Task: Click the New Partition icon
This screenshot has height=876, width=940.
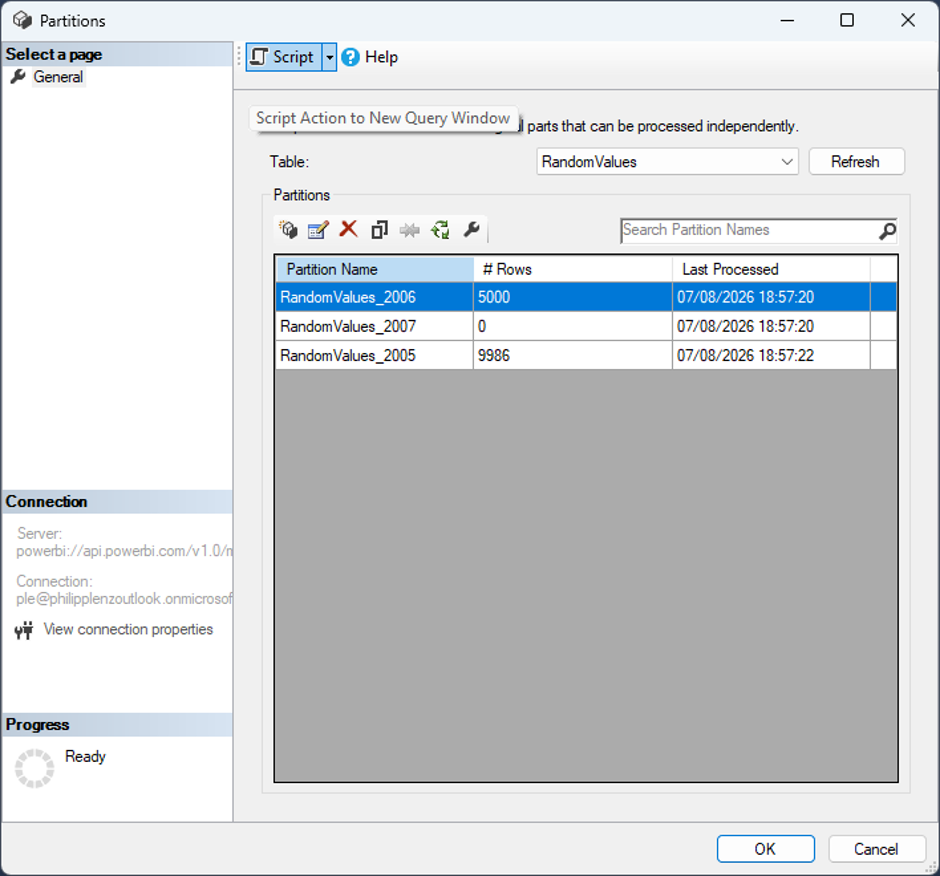Action: (x=288, y=230)
